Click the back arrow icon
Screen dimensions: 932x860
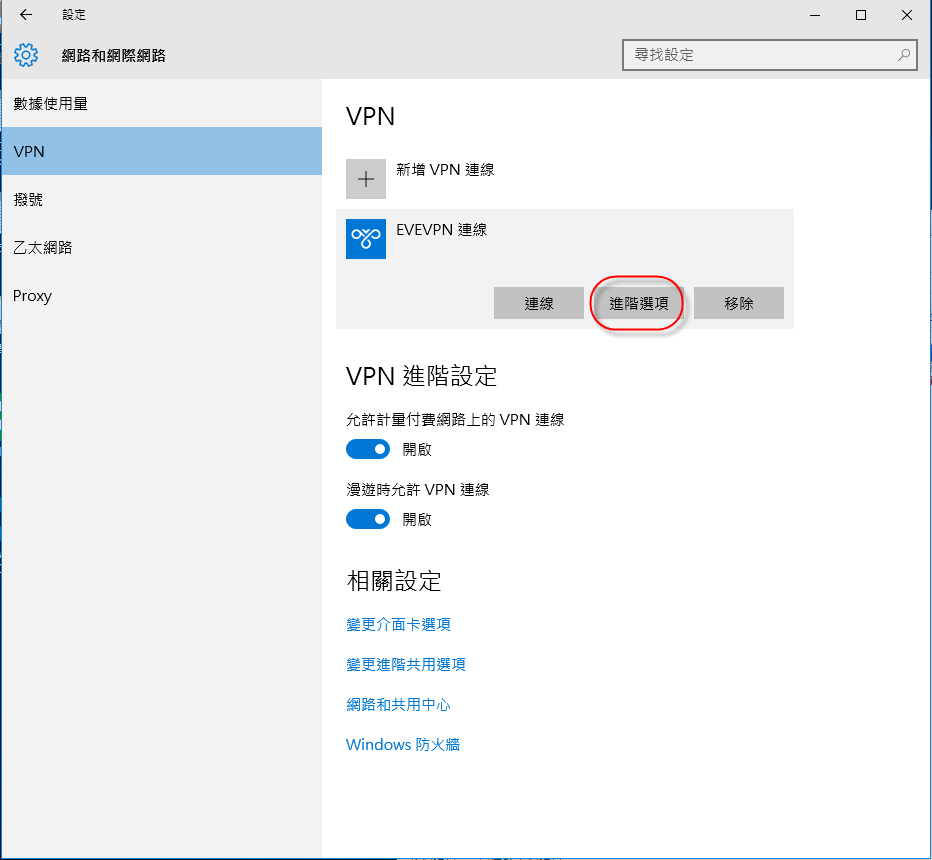(x=26, y=15)
